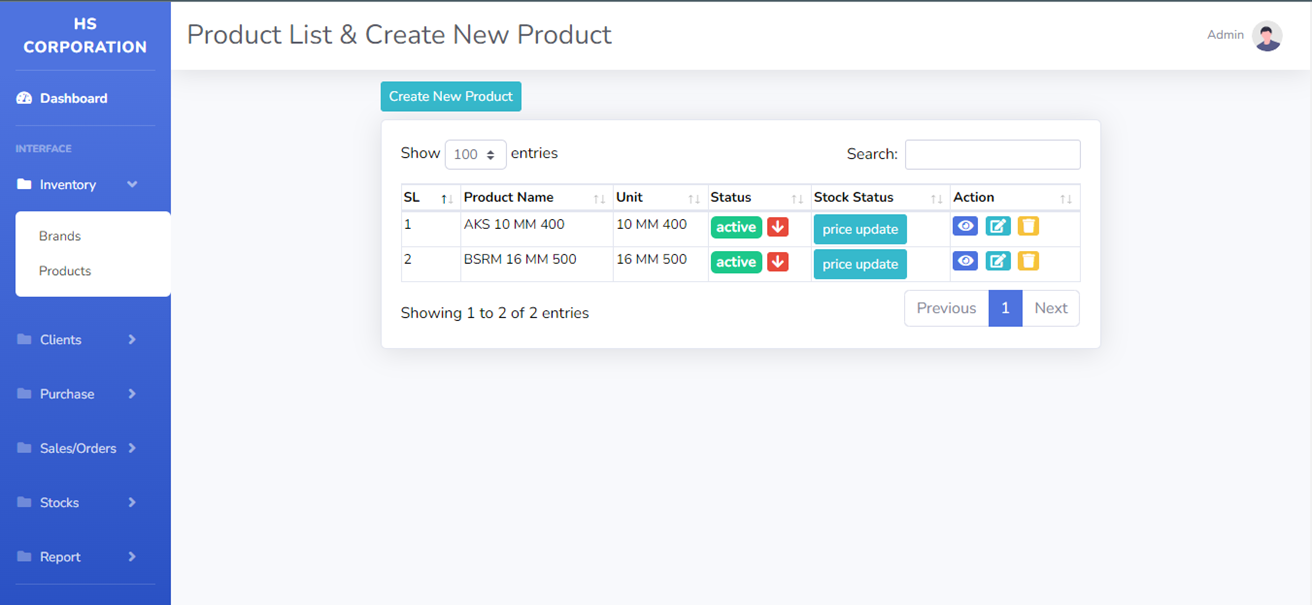1312x605 pixels.
Task: View AKS 10 MM 400 with eye icon
Action: click(x=965, y=226)
